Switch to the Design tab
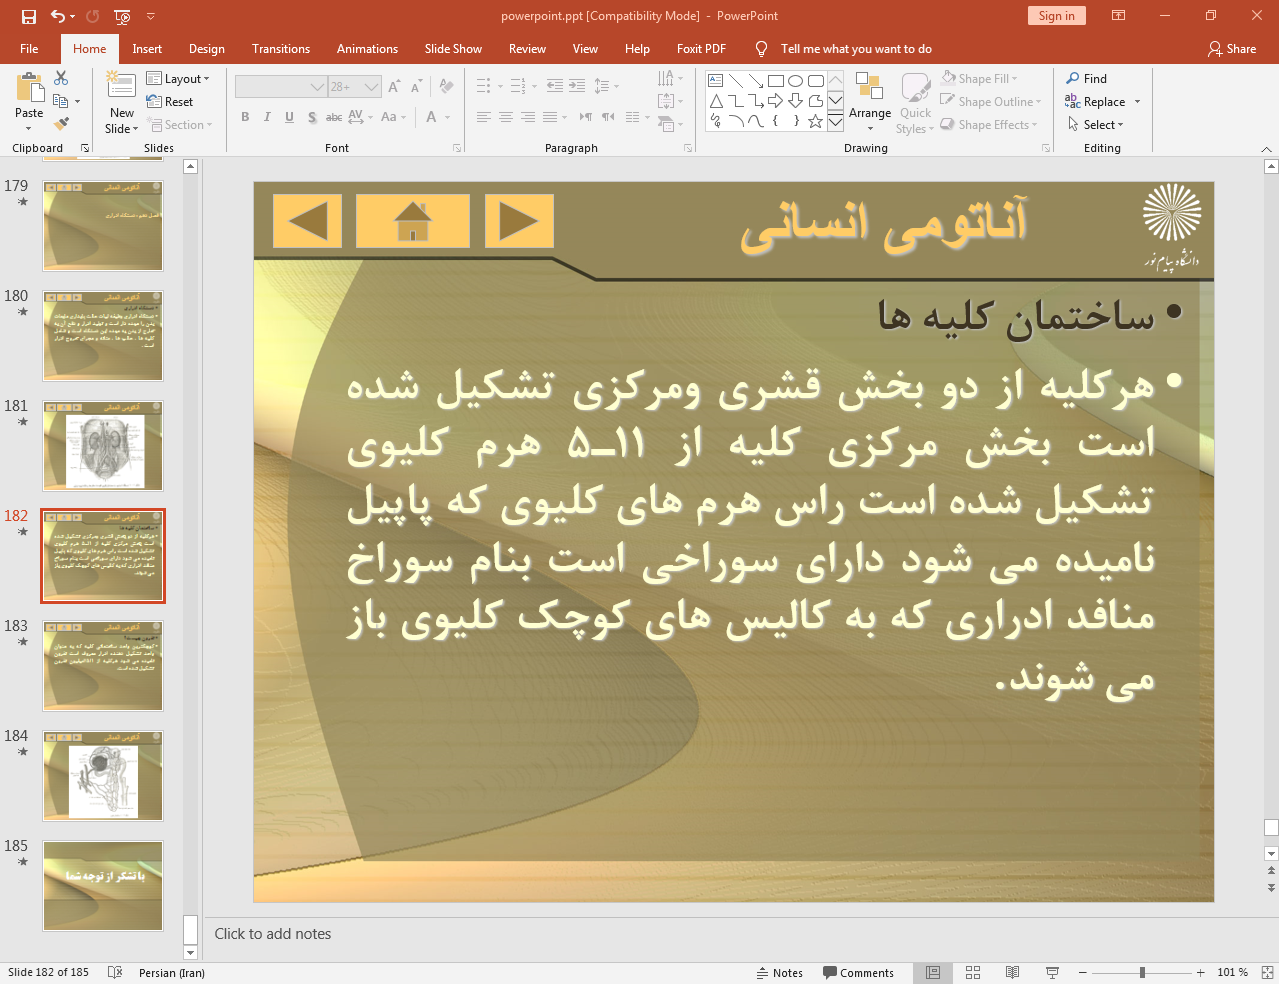 [x=207, y=49]
